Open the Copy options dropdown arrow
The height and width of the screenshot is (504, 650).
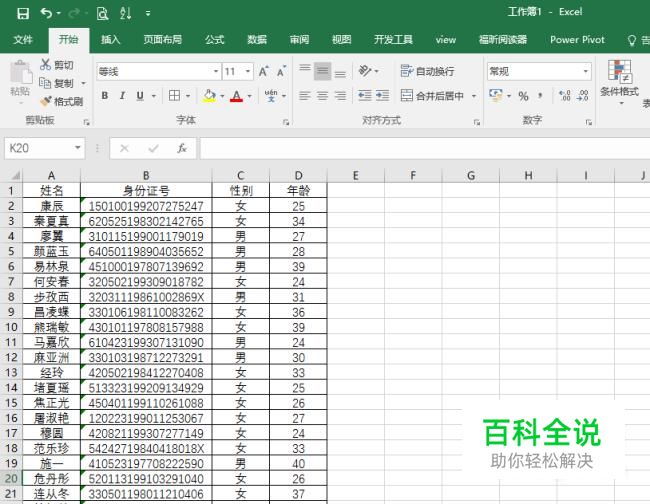click(x=83, y=83)
